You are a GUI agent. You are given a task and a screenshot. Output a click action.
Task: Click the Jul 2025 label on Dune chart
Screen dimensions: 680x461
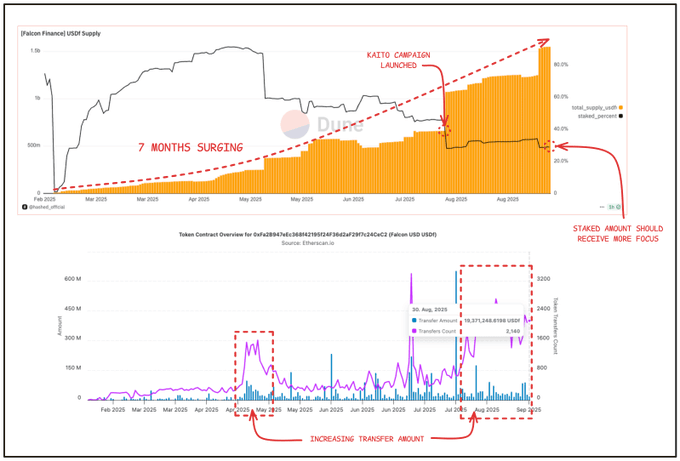(405, 199)
